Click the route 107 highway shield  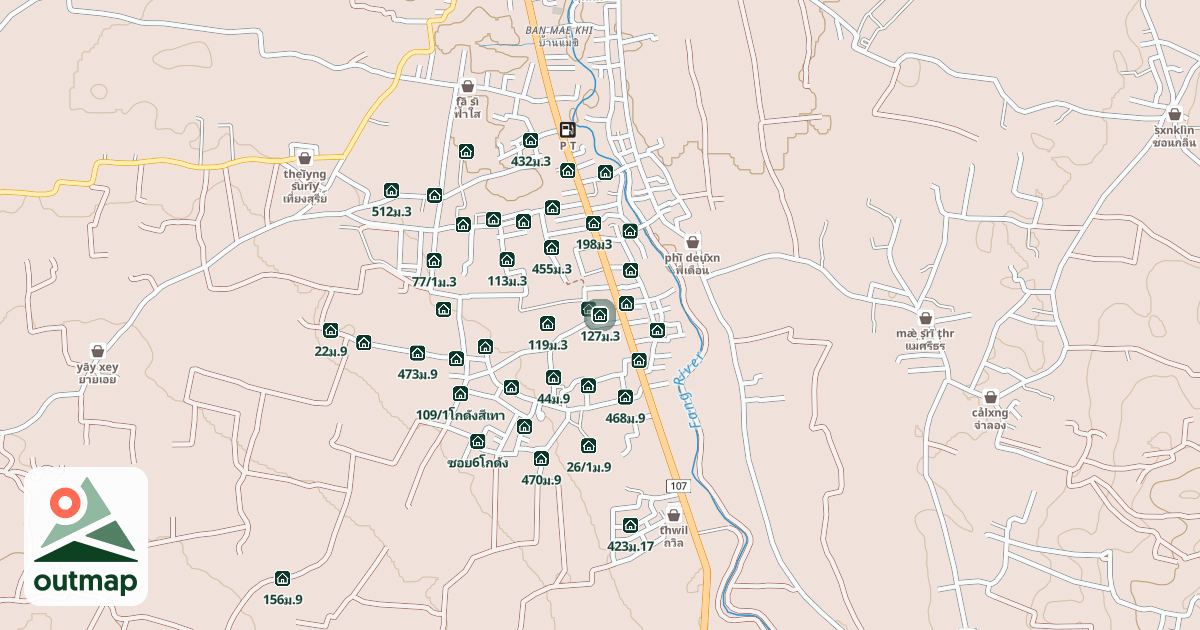[679, 486]
